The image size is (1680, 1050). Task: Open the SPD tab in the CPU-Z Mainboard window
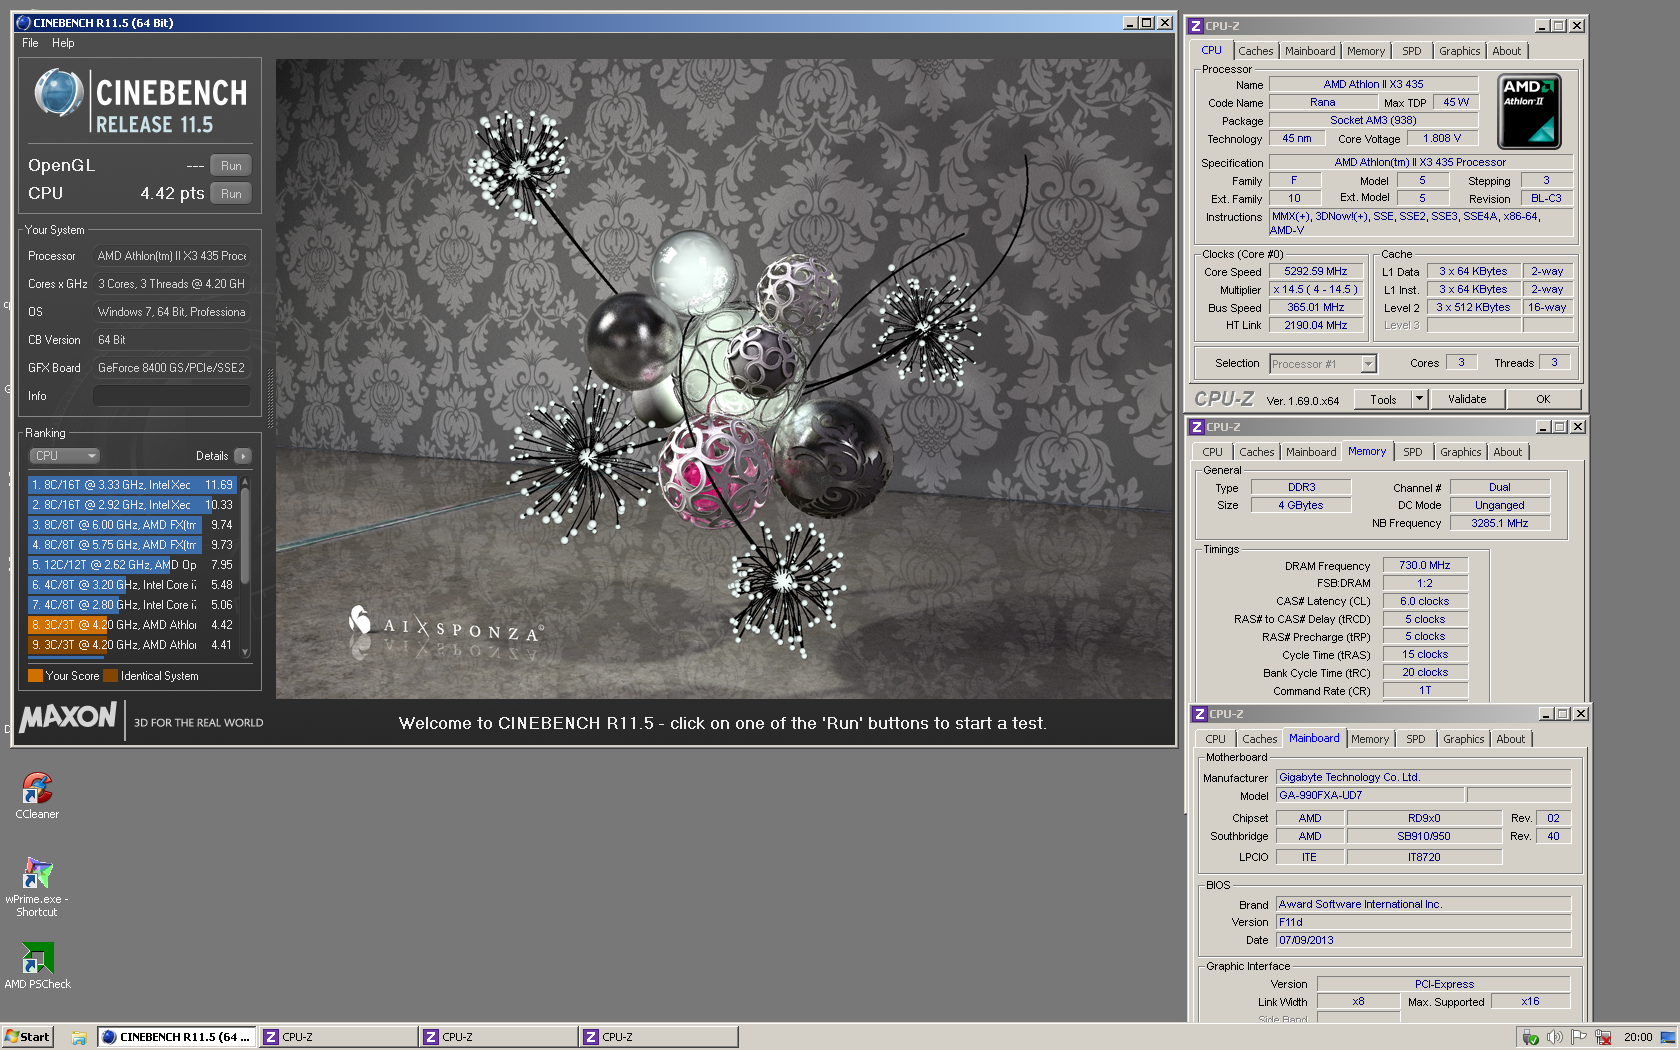[x=1415, y=739]
